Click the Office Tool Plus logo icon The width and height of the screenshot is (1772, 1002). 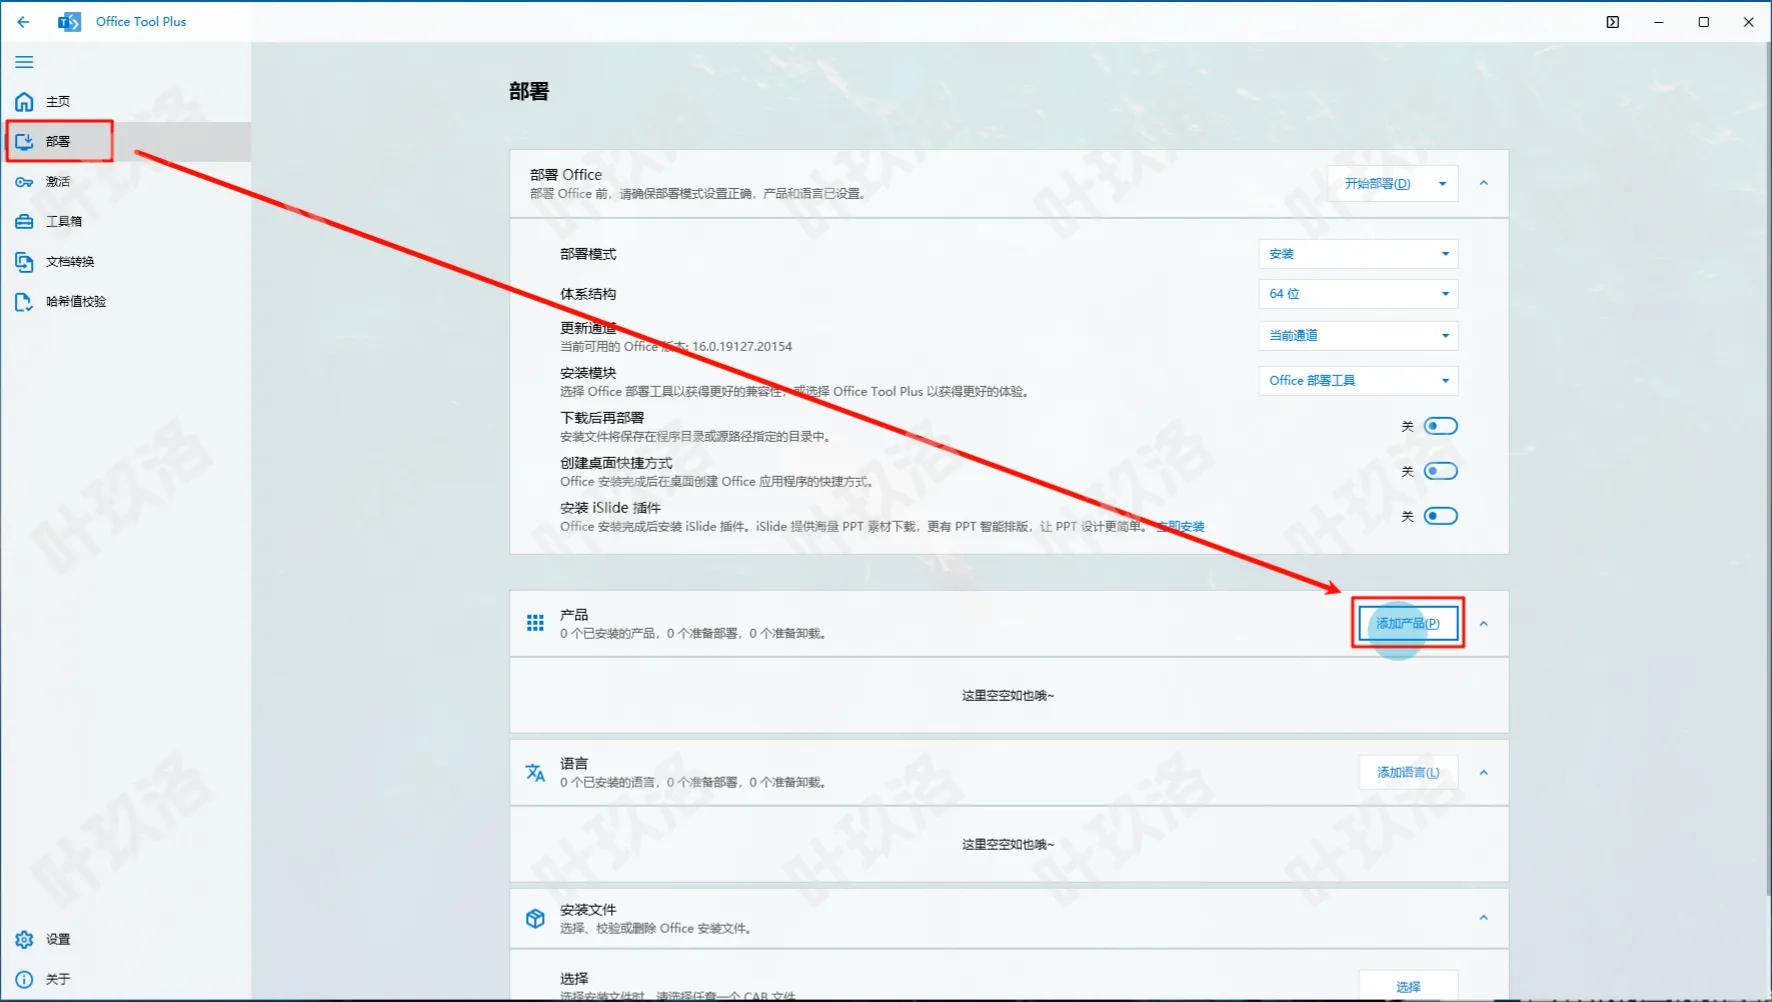click(69, 22)
